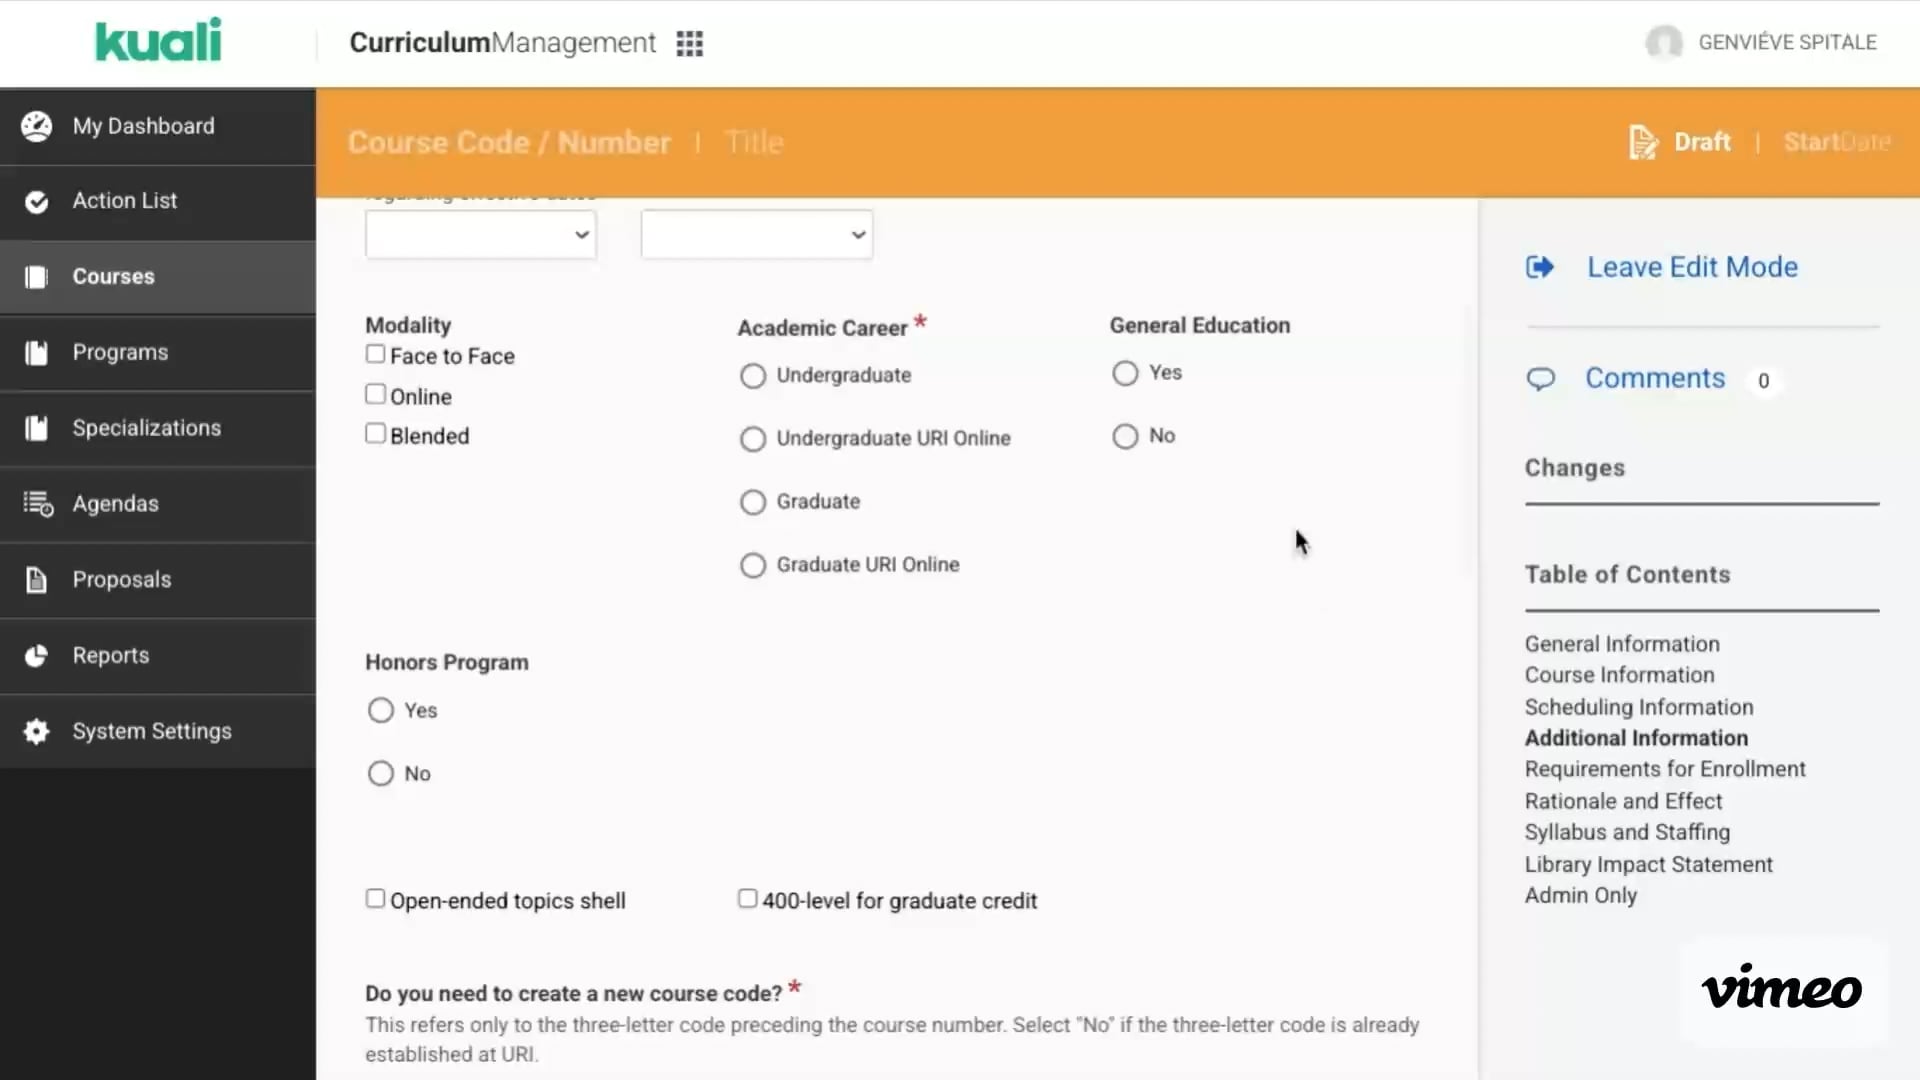Open the first empty dropdown at top
Viewport: 1920px width, 1080px height.
point(481,235)
